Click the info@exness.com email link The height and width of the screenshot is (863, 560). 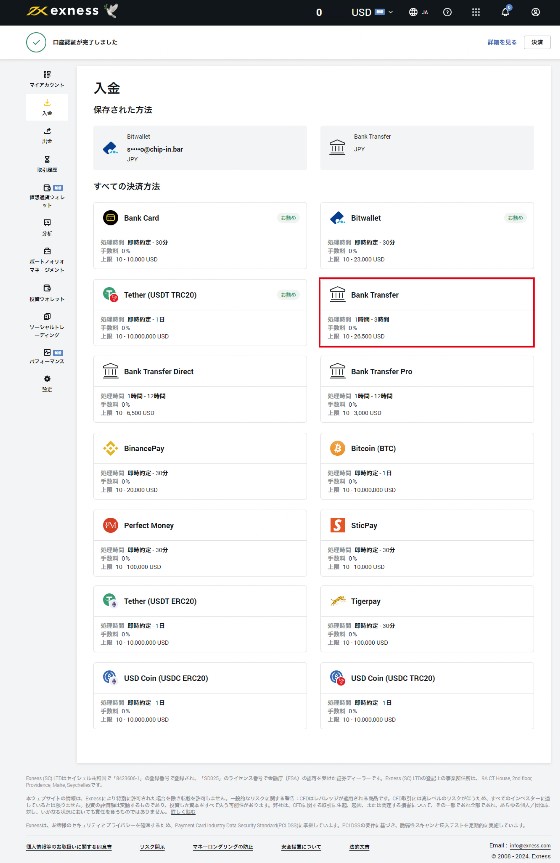530,845
